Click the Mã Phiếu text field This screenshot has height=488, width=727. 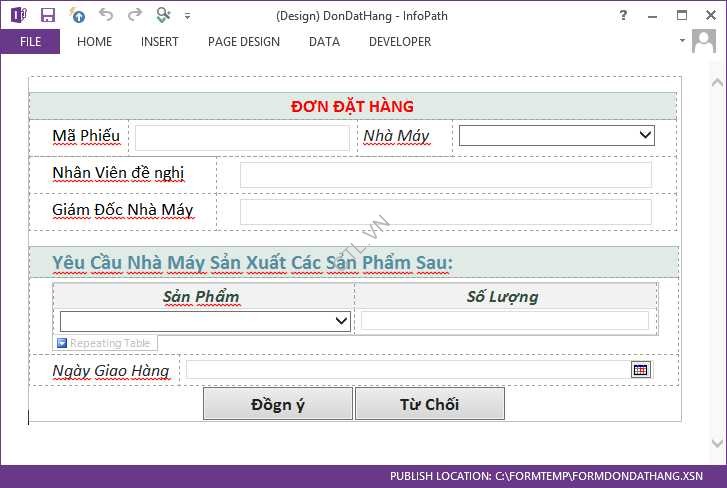(242, 137)
